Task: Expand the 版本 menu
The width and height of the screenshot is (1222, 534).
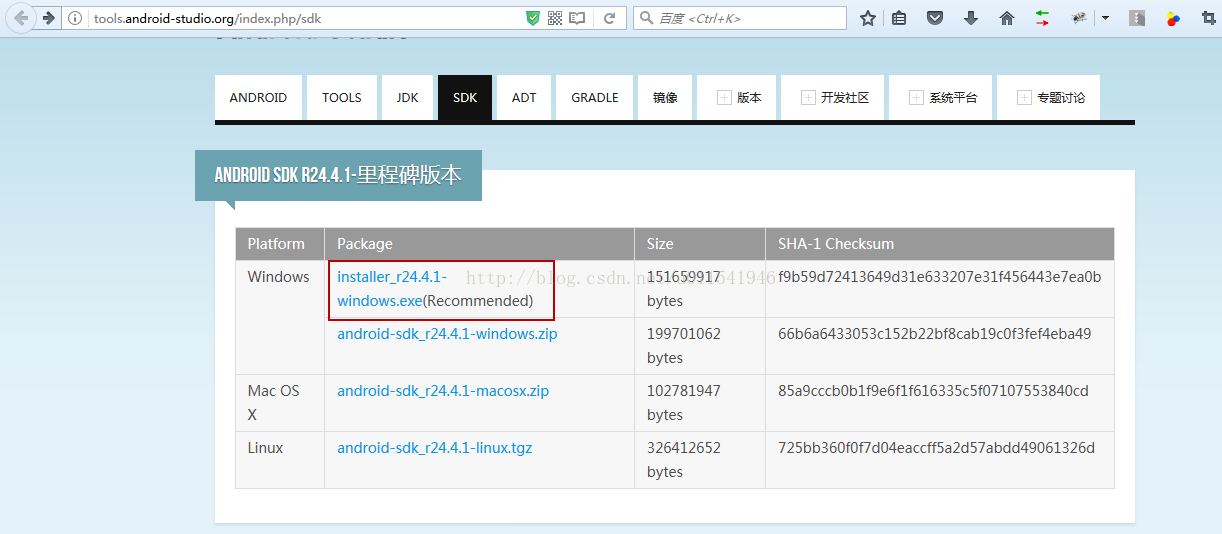Action: pos(737,98)
